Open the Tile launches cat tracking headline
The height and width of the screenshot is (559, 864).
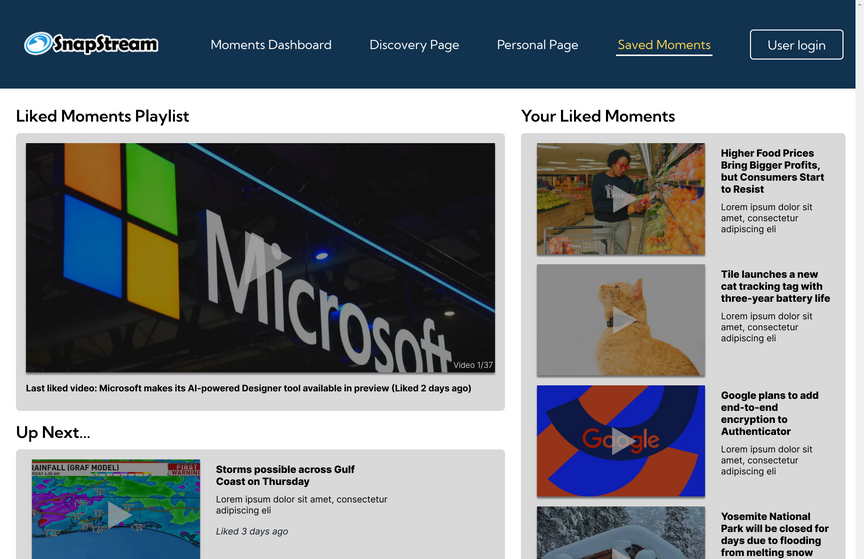click(775, 286)
